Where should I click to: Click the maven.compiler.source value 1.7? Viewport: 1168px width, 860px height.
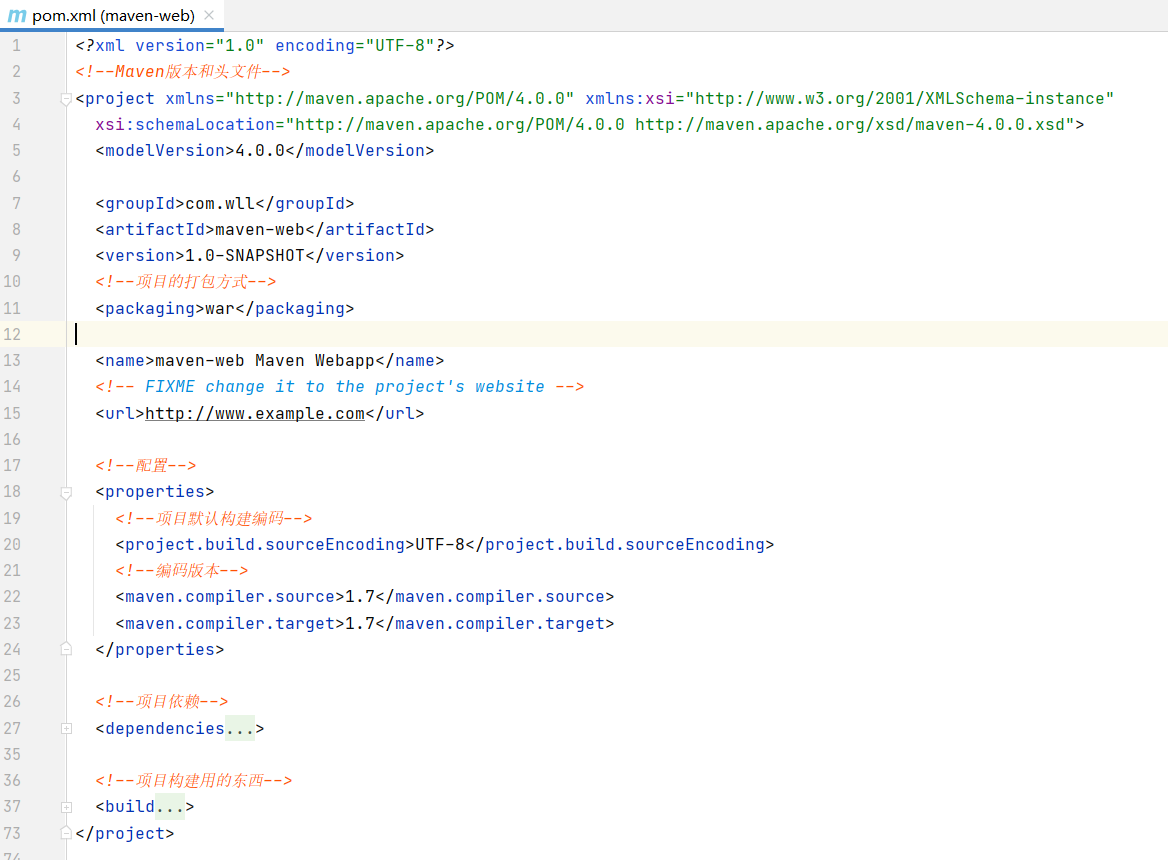[x=360, y=596]
